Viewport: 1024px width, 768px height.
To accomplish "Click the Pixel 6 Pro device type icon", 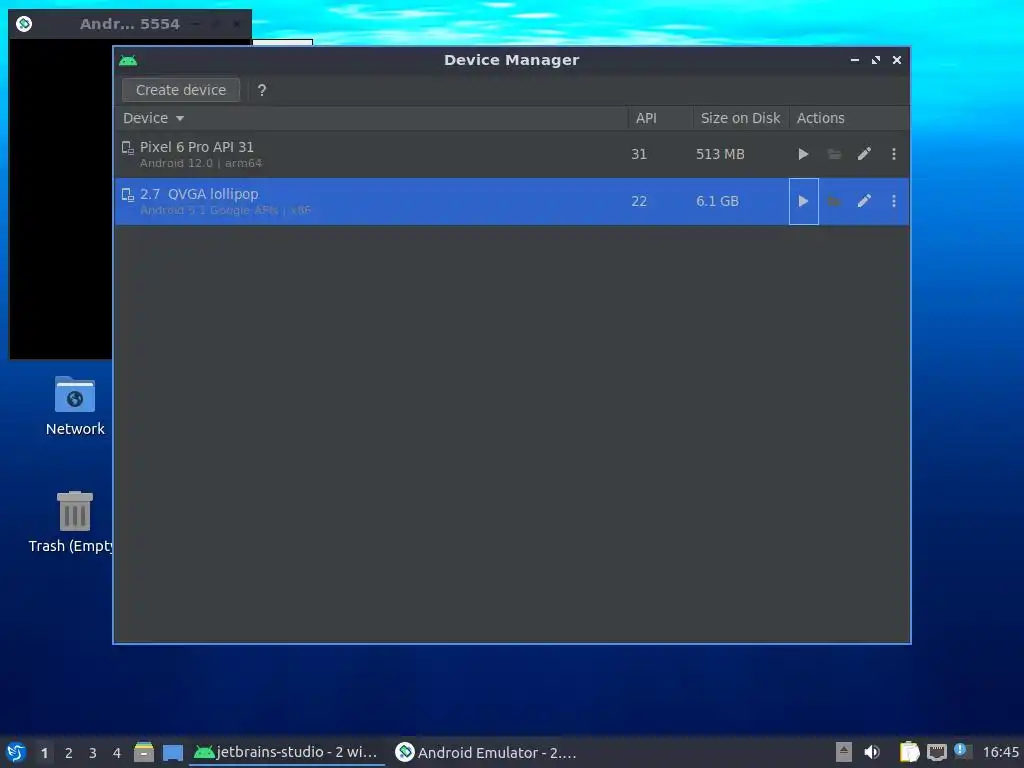I will pyautogui.click(x=128, y=148).
